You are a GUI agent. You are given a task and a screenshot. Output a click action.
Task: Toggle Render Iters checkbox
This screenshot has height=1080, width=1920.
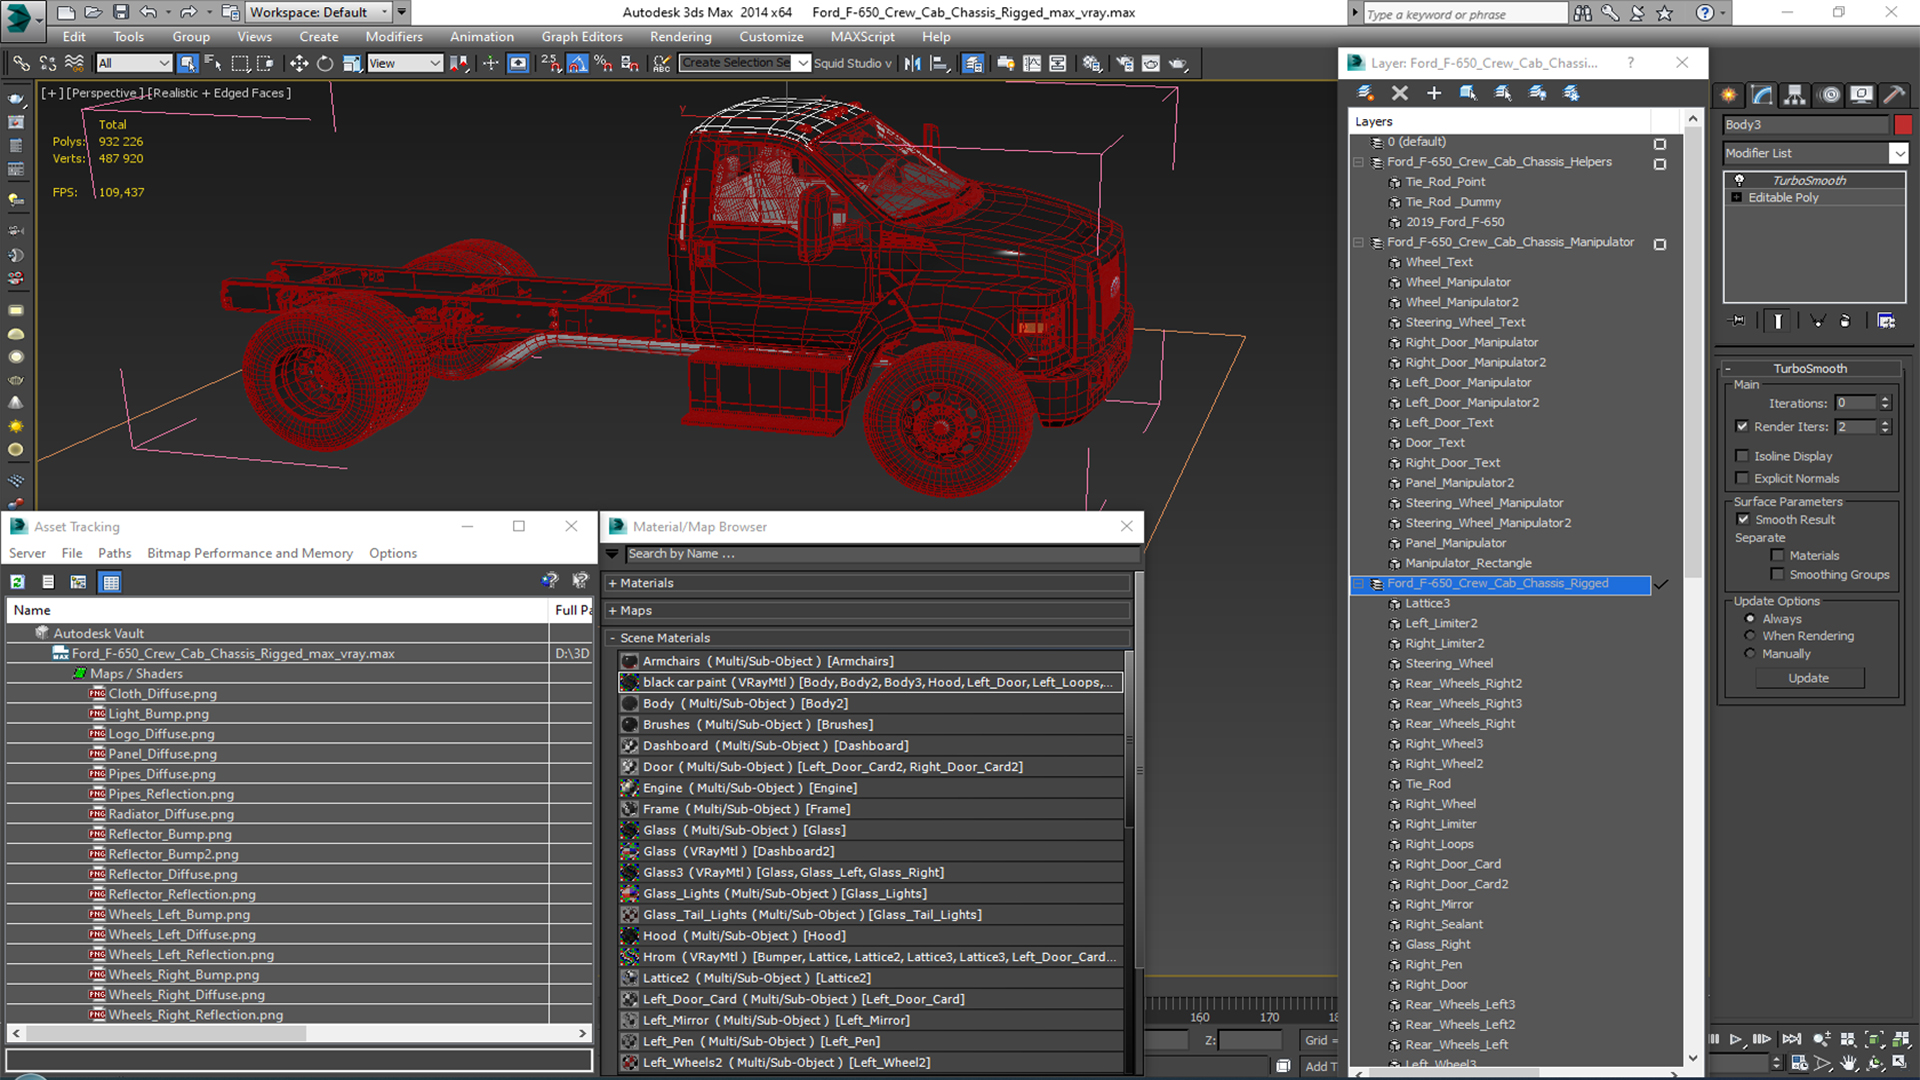point(1742,426)
